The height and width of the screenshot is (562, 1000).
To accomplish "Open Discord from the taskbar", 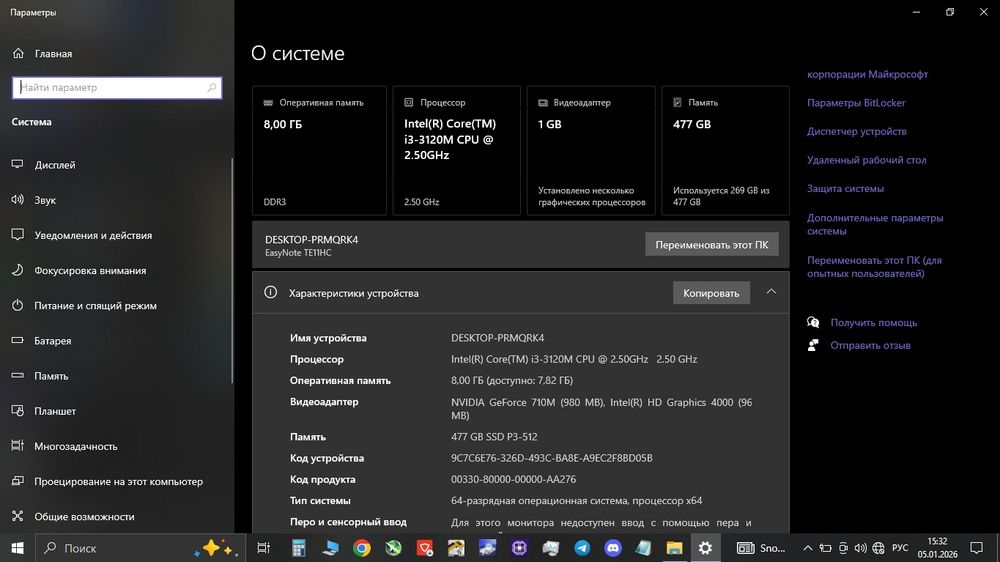I will (613, 547).
